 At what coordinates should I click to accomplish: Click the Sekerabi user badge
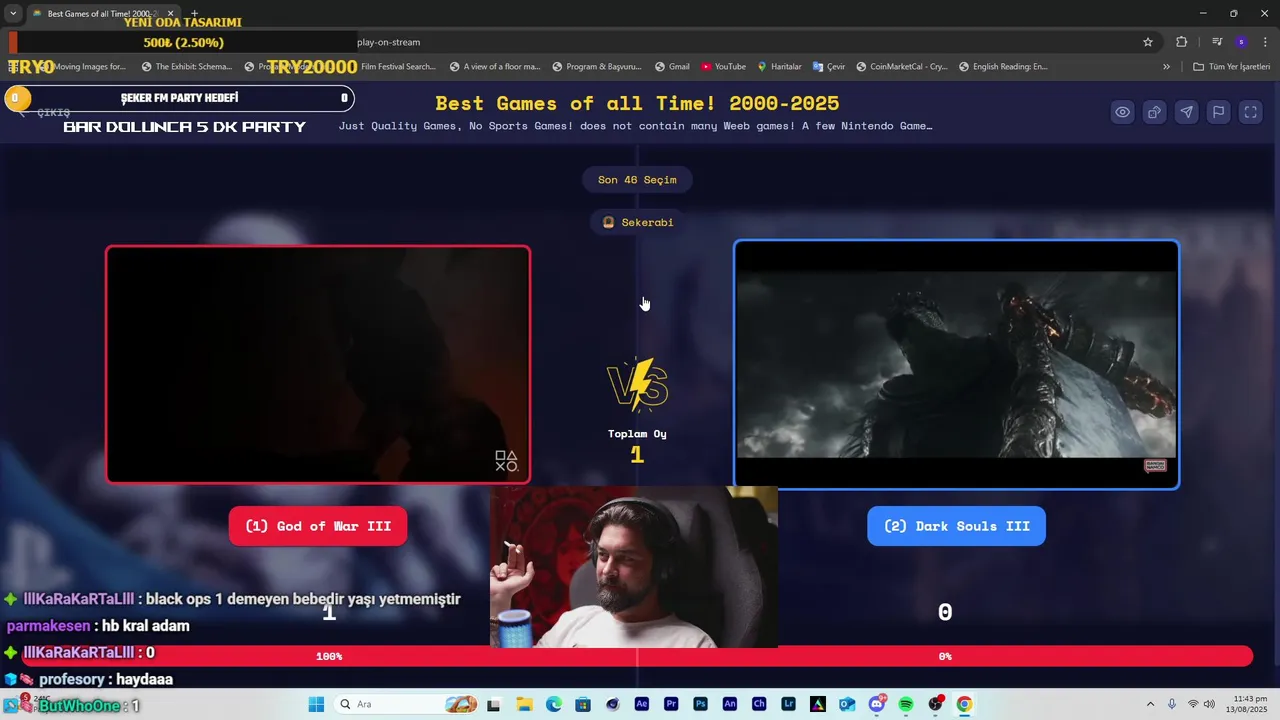pos(637,222)
